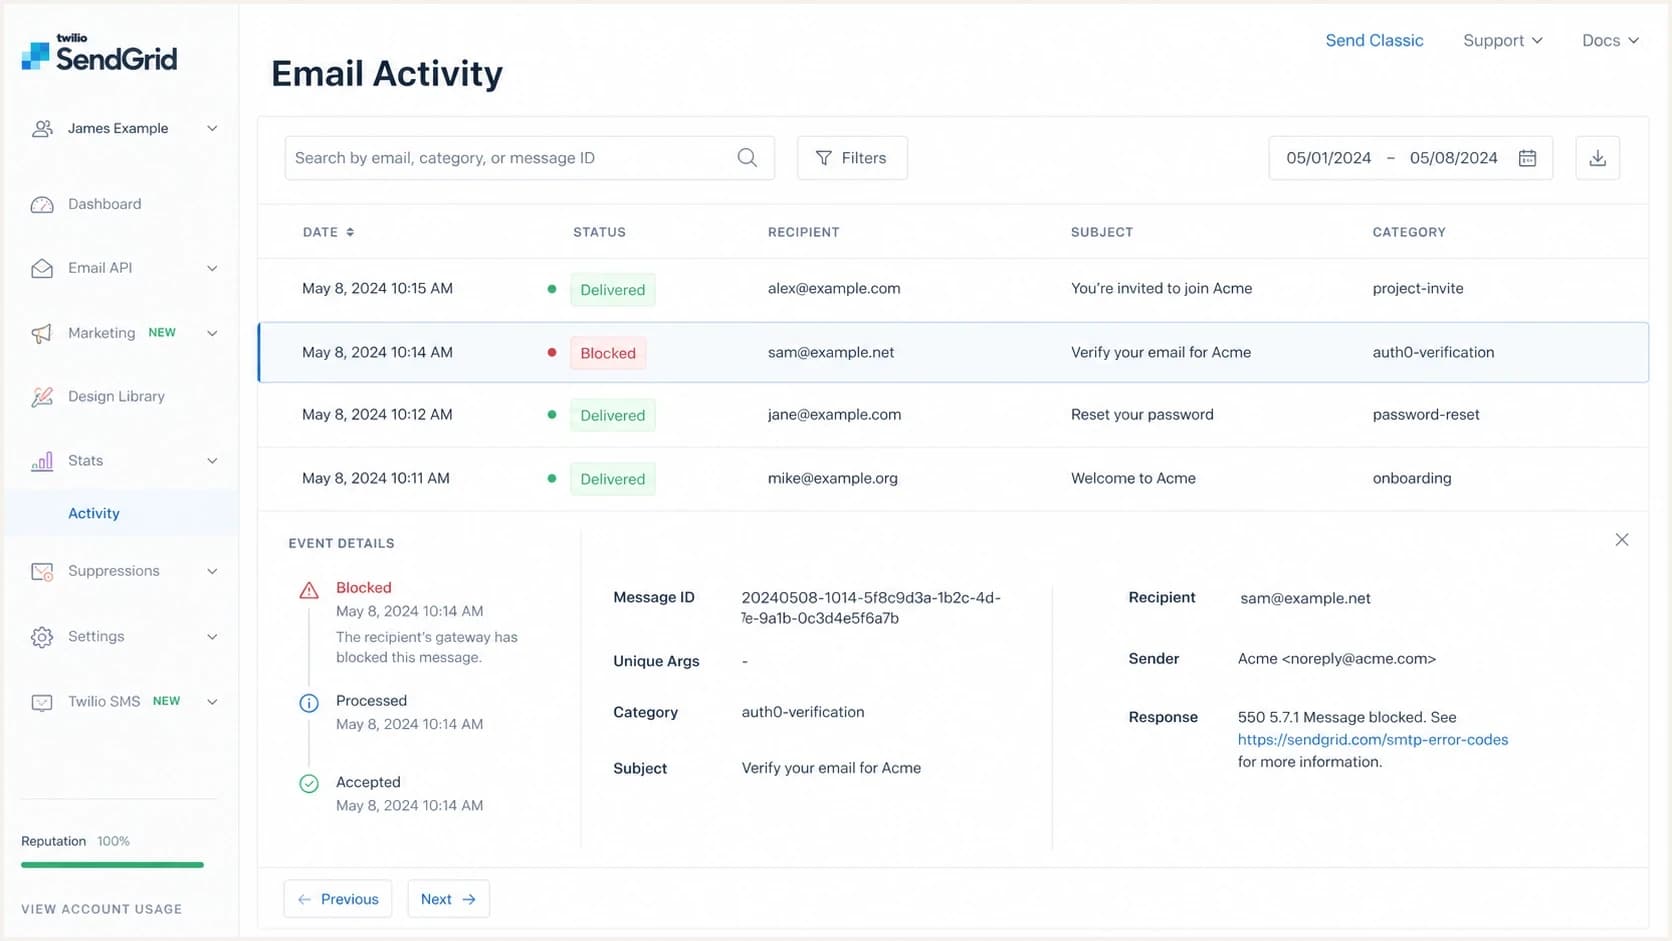Click subject 'Welcome to Acme'
Image resolution: width=1672 pixels, height=941 pixels.
1133,479
